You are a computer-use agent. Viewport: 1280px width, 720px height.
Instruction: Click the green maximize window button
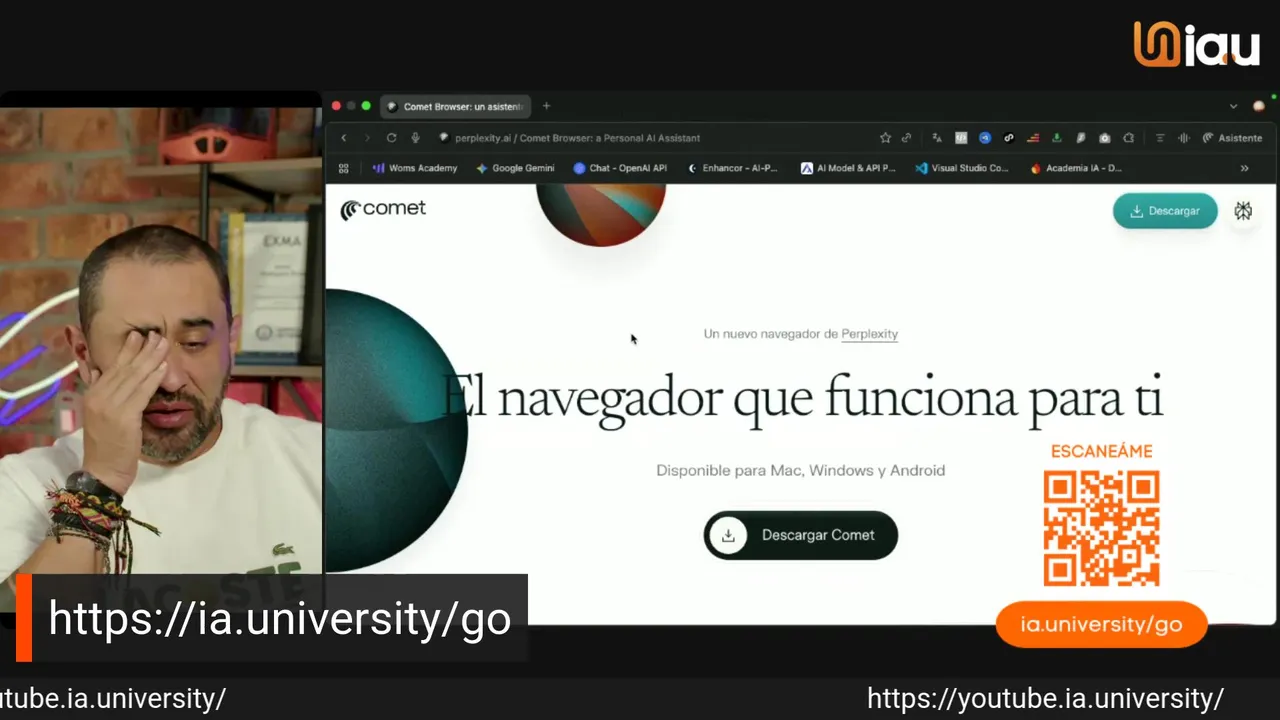pyautogui.click(x=366, y=106)
